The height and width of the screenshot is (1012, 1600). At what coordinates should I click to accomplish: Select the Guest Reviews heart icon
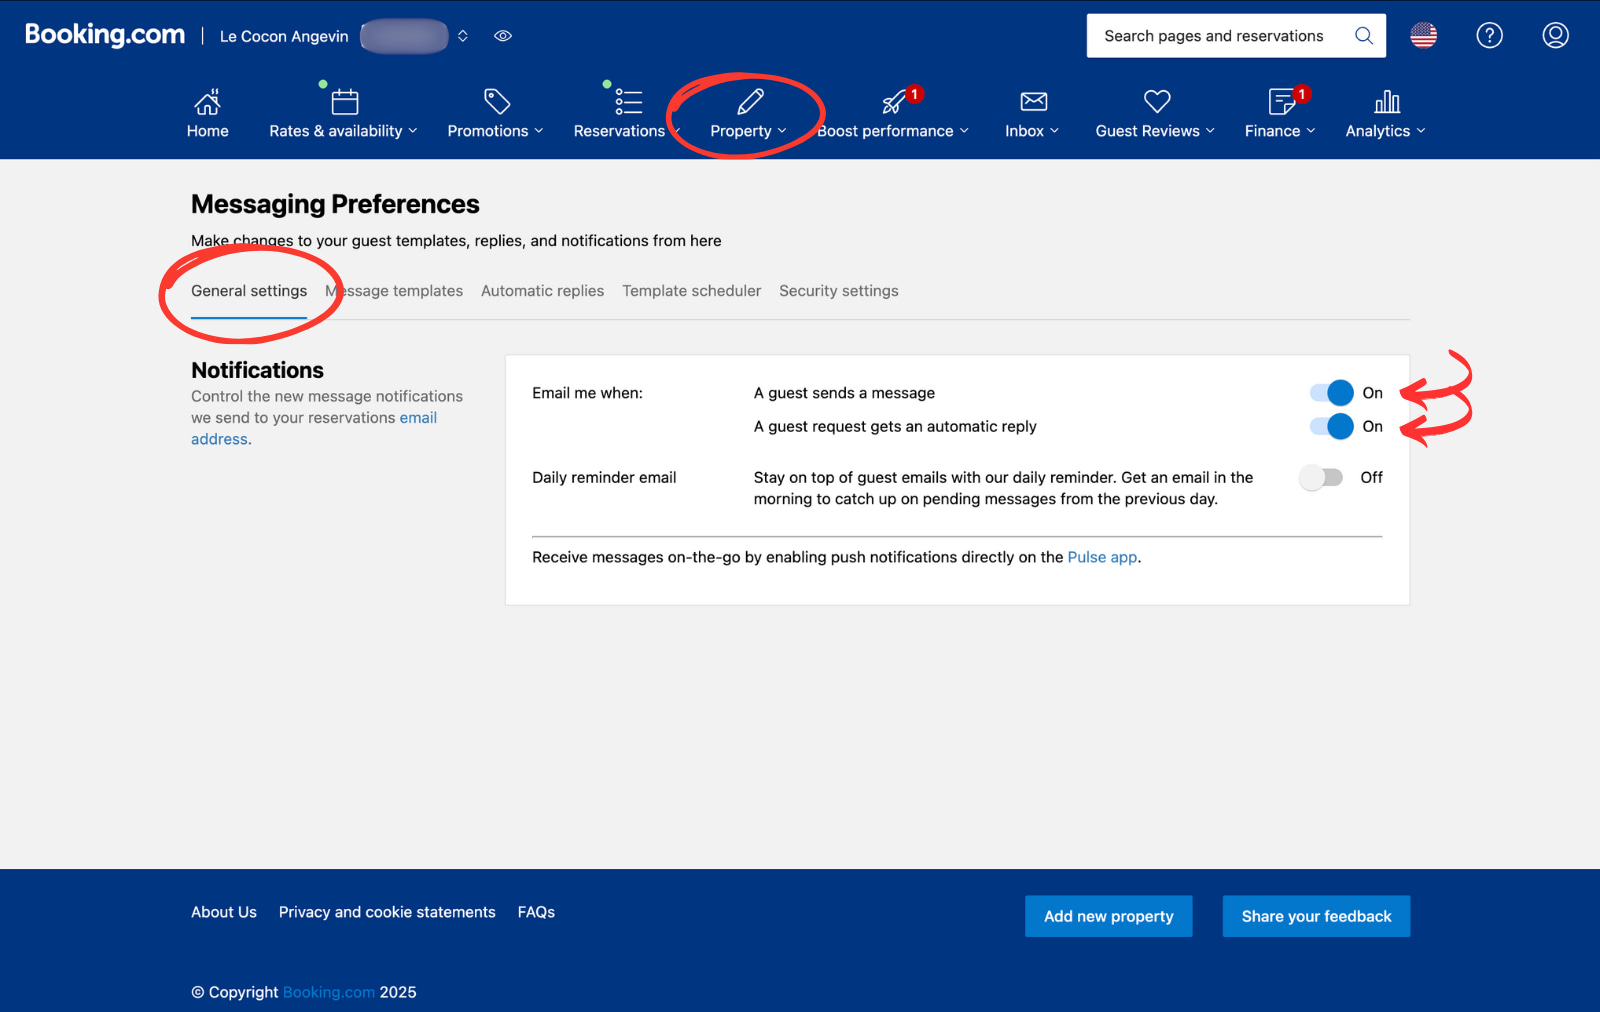(x=1155, y=101)
